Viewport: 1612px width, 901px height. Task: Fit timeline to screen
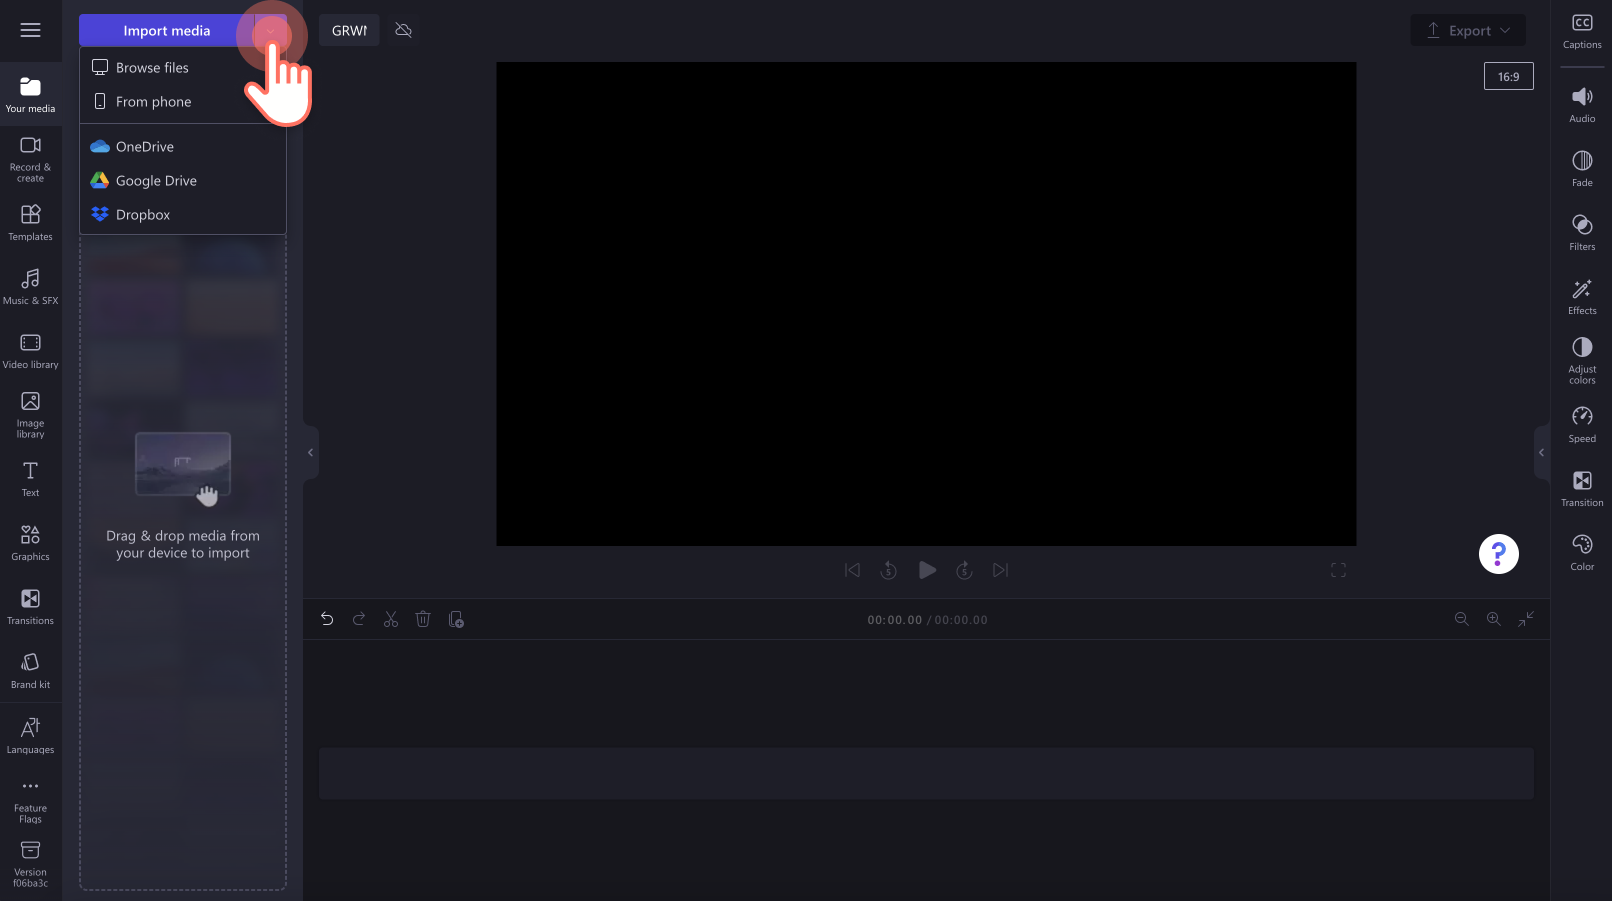(x=1526, y=619)
